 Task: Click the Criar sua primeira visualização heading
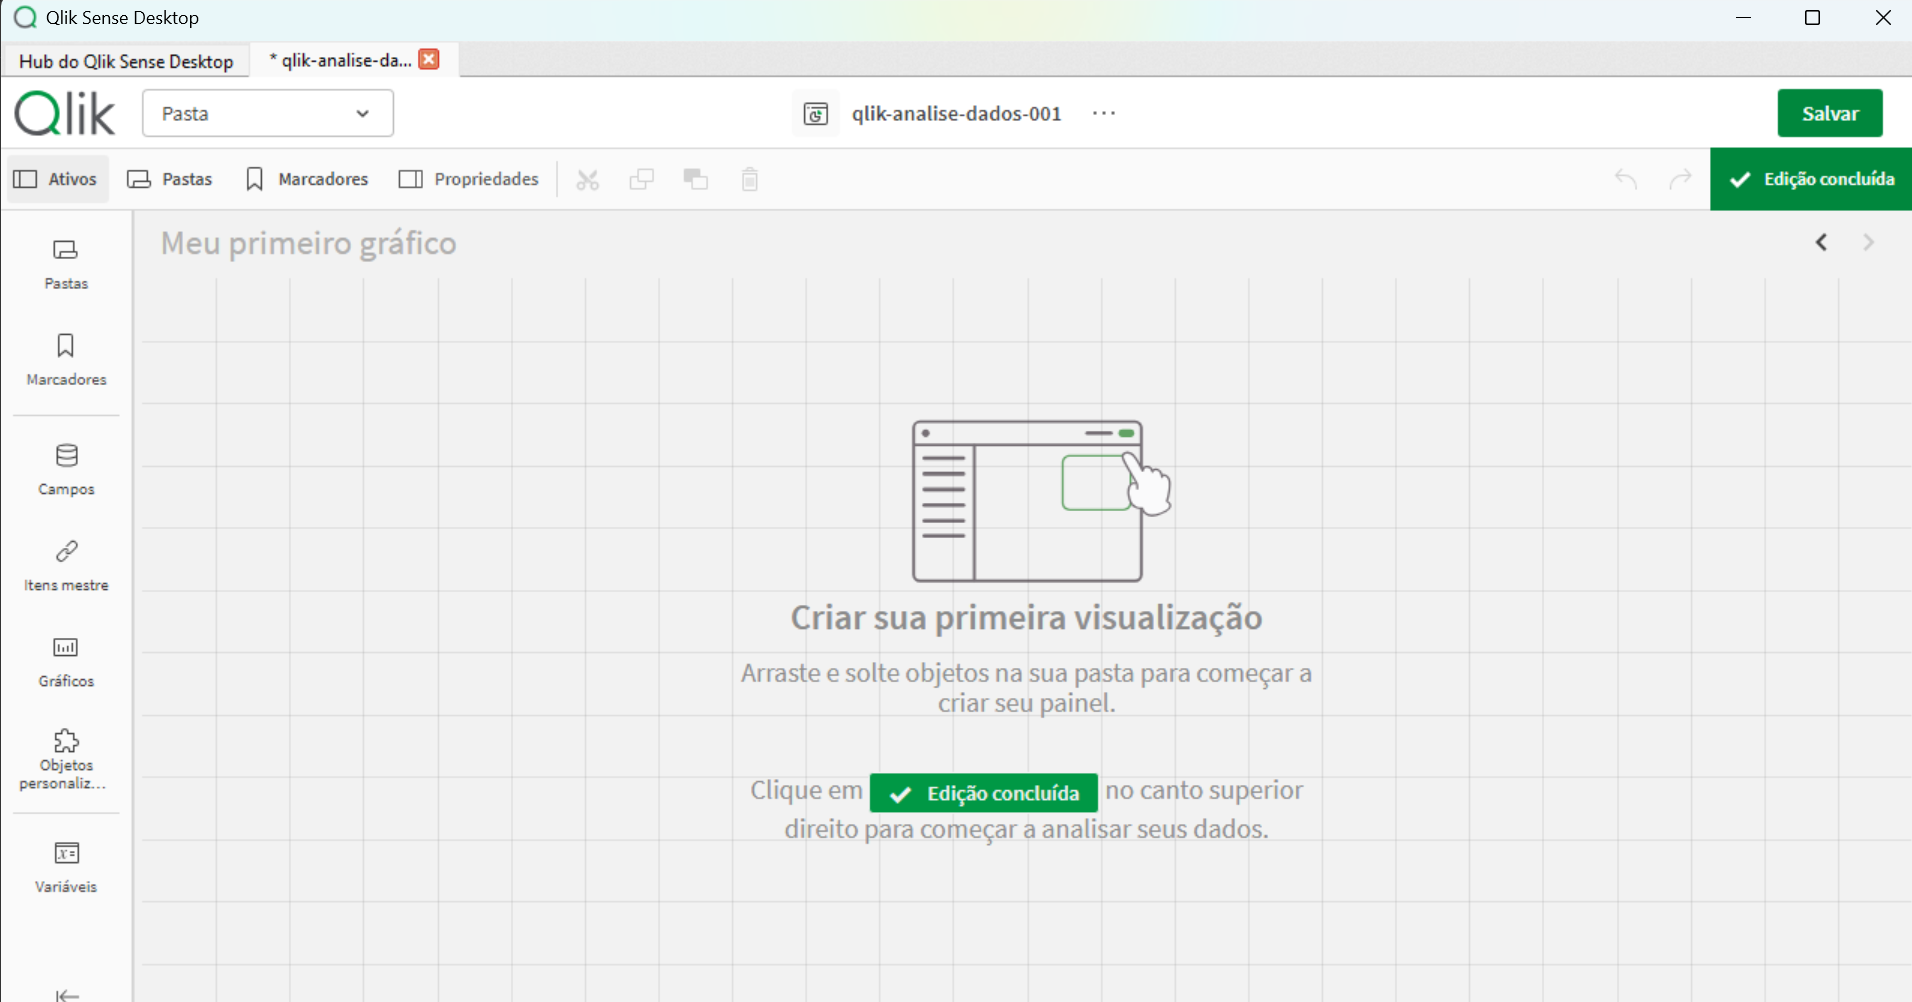click(x=1026, y=618)
